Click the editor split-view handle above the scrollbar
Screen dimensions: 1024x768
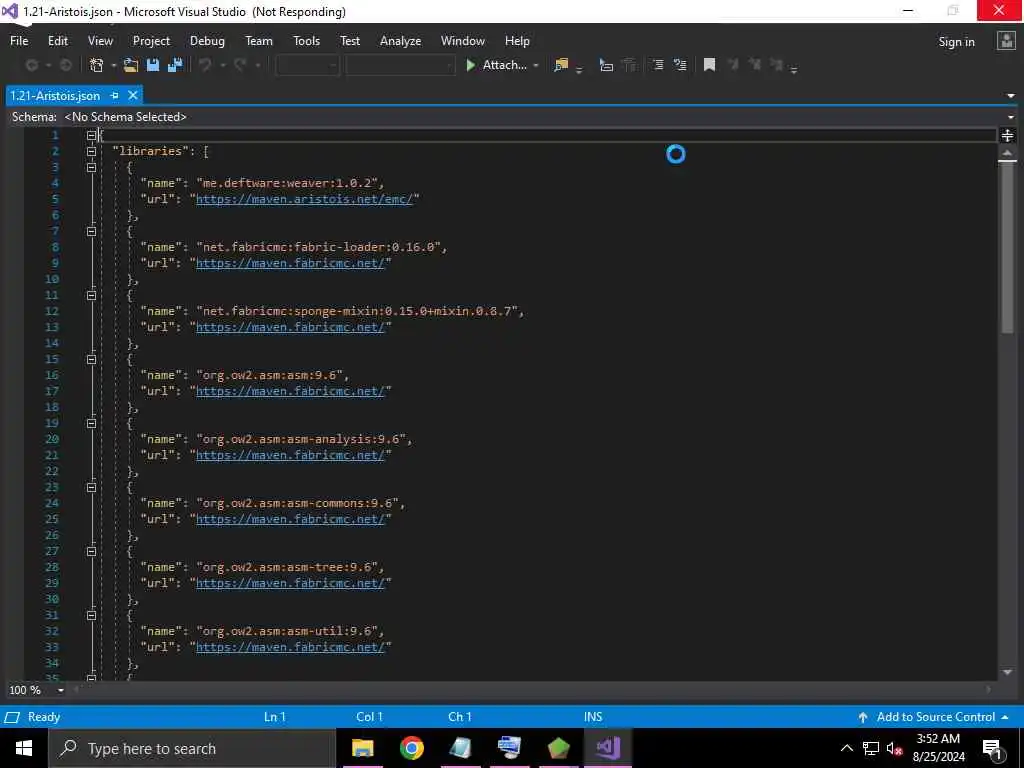[x=1007, y=135]
